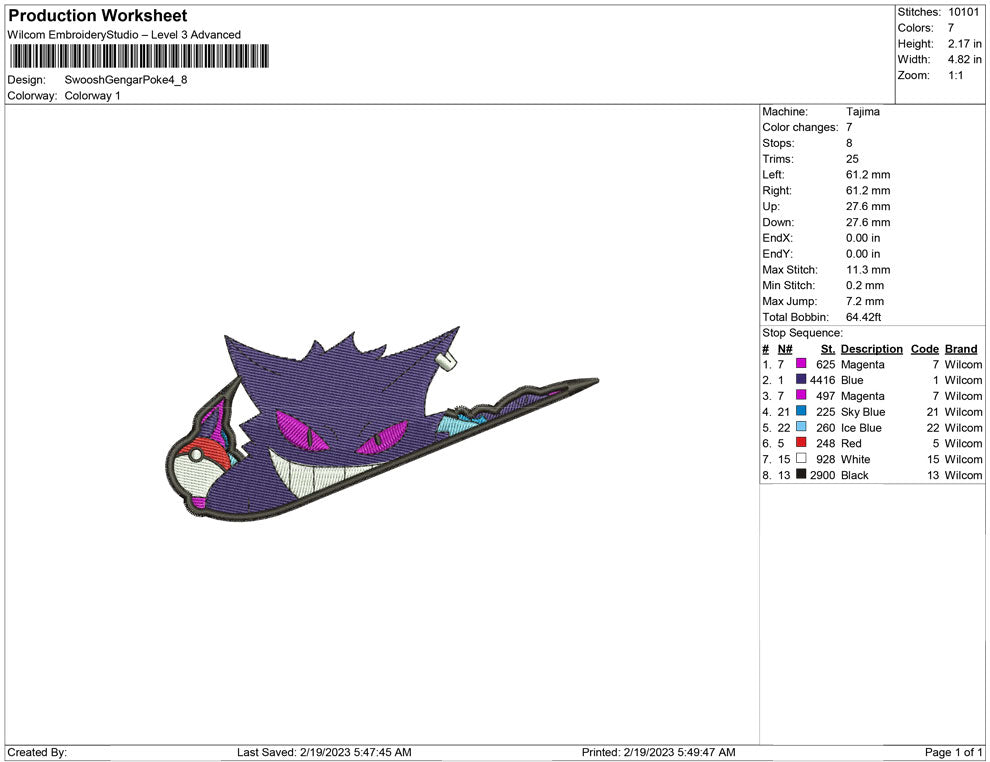Image resolution: width=990 pixels, height=762 pixels.
Task: Click the 'Red' description text
Action: 851,443
